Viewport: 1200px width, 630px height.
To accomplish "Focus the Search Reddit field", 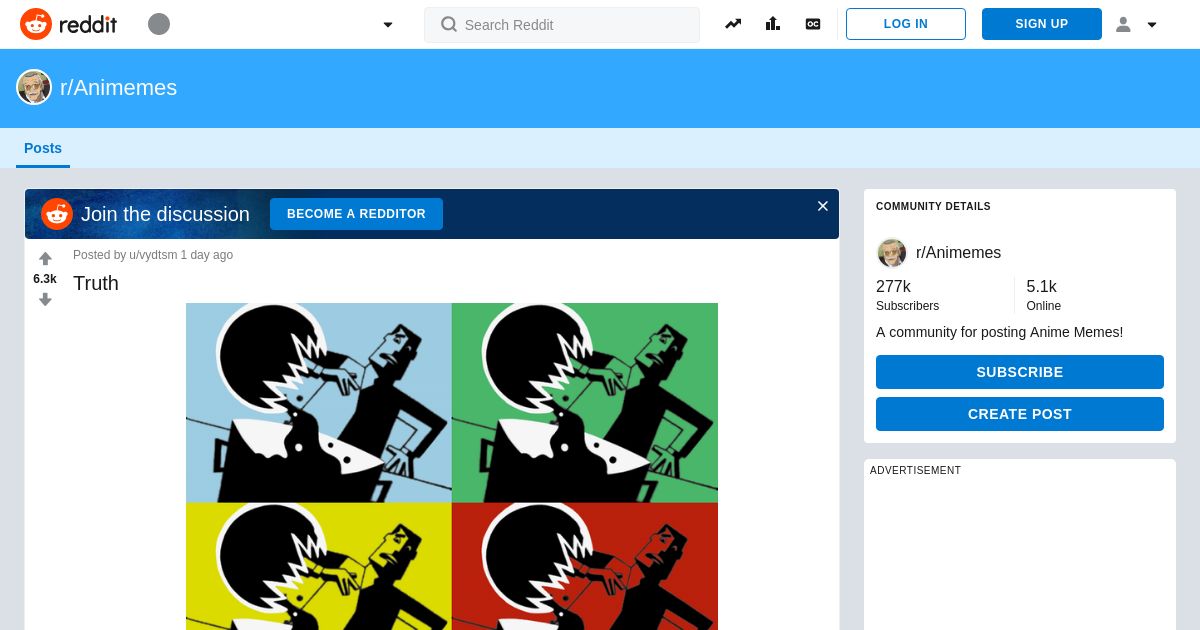I will (x=562, y=25).
